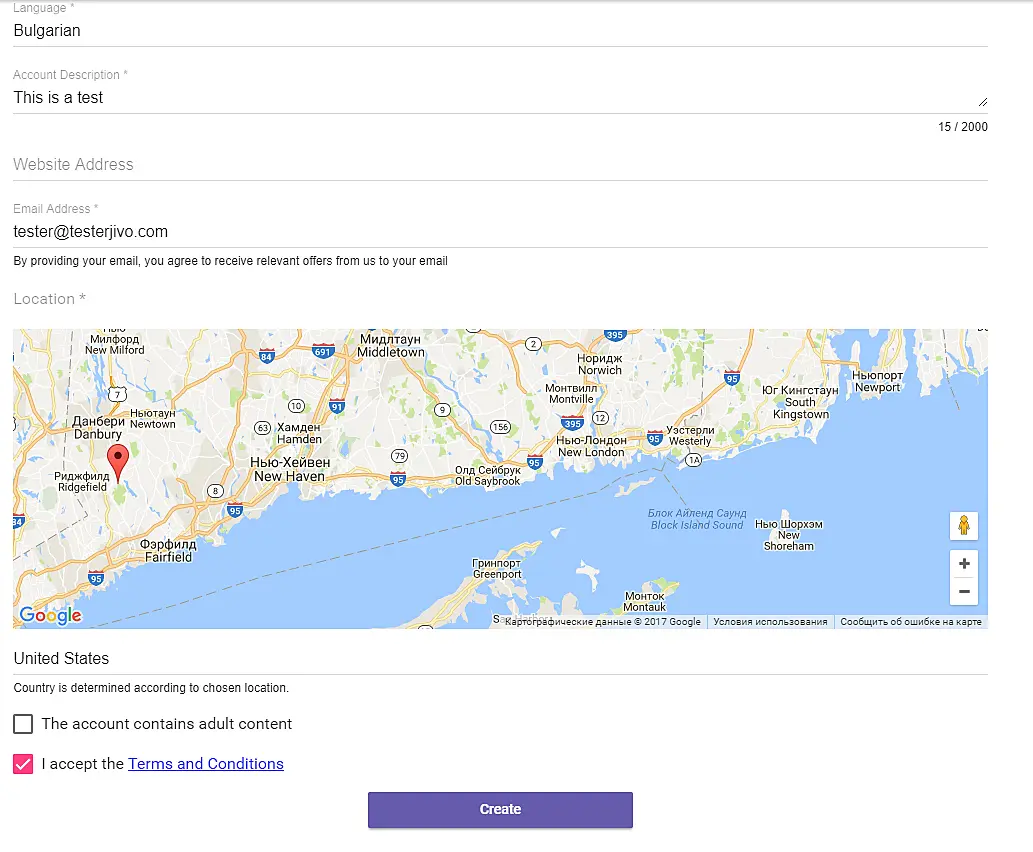
Task: Enable the adult content checkbox
Action: pyautogui.click(x=23, y=724)
